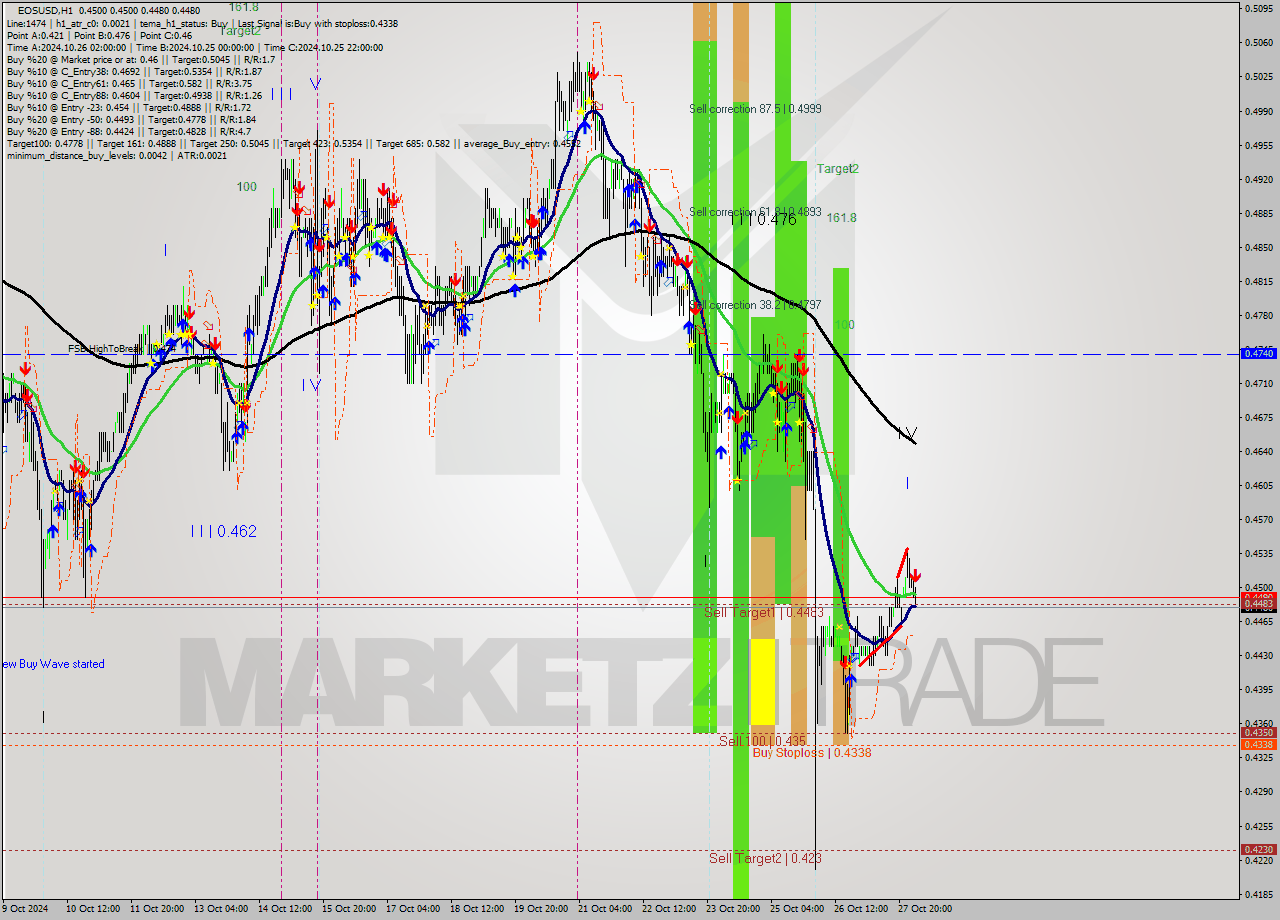Select the 'FSB-HighToBreak' line label
Image resolution: width=1280 pixels, height=920 pixels.
pos(106,348)
